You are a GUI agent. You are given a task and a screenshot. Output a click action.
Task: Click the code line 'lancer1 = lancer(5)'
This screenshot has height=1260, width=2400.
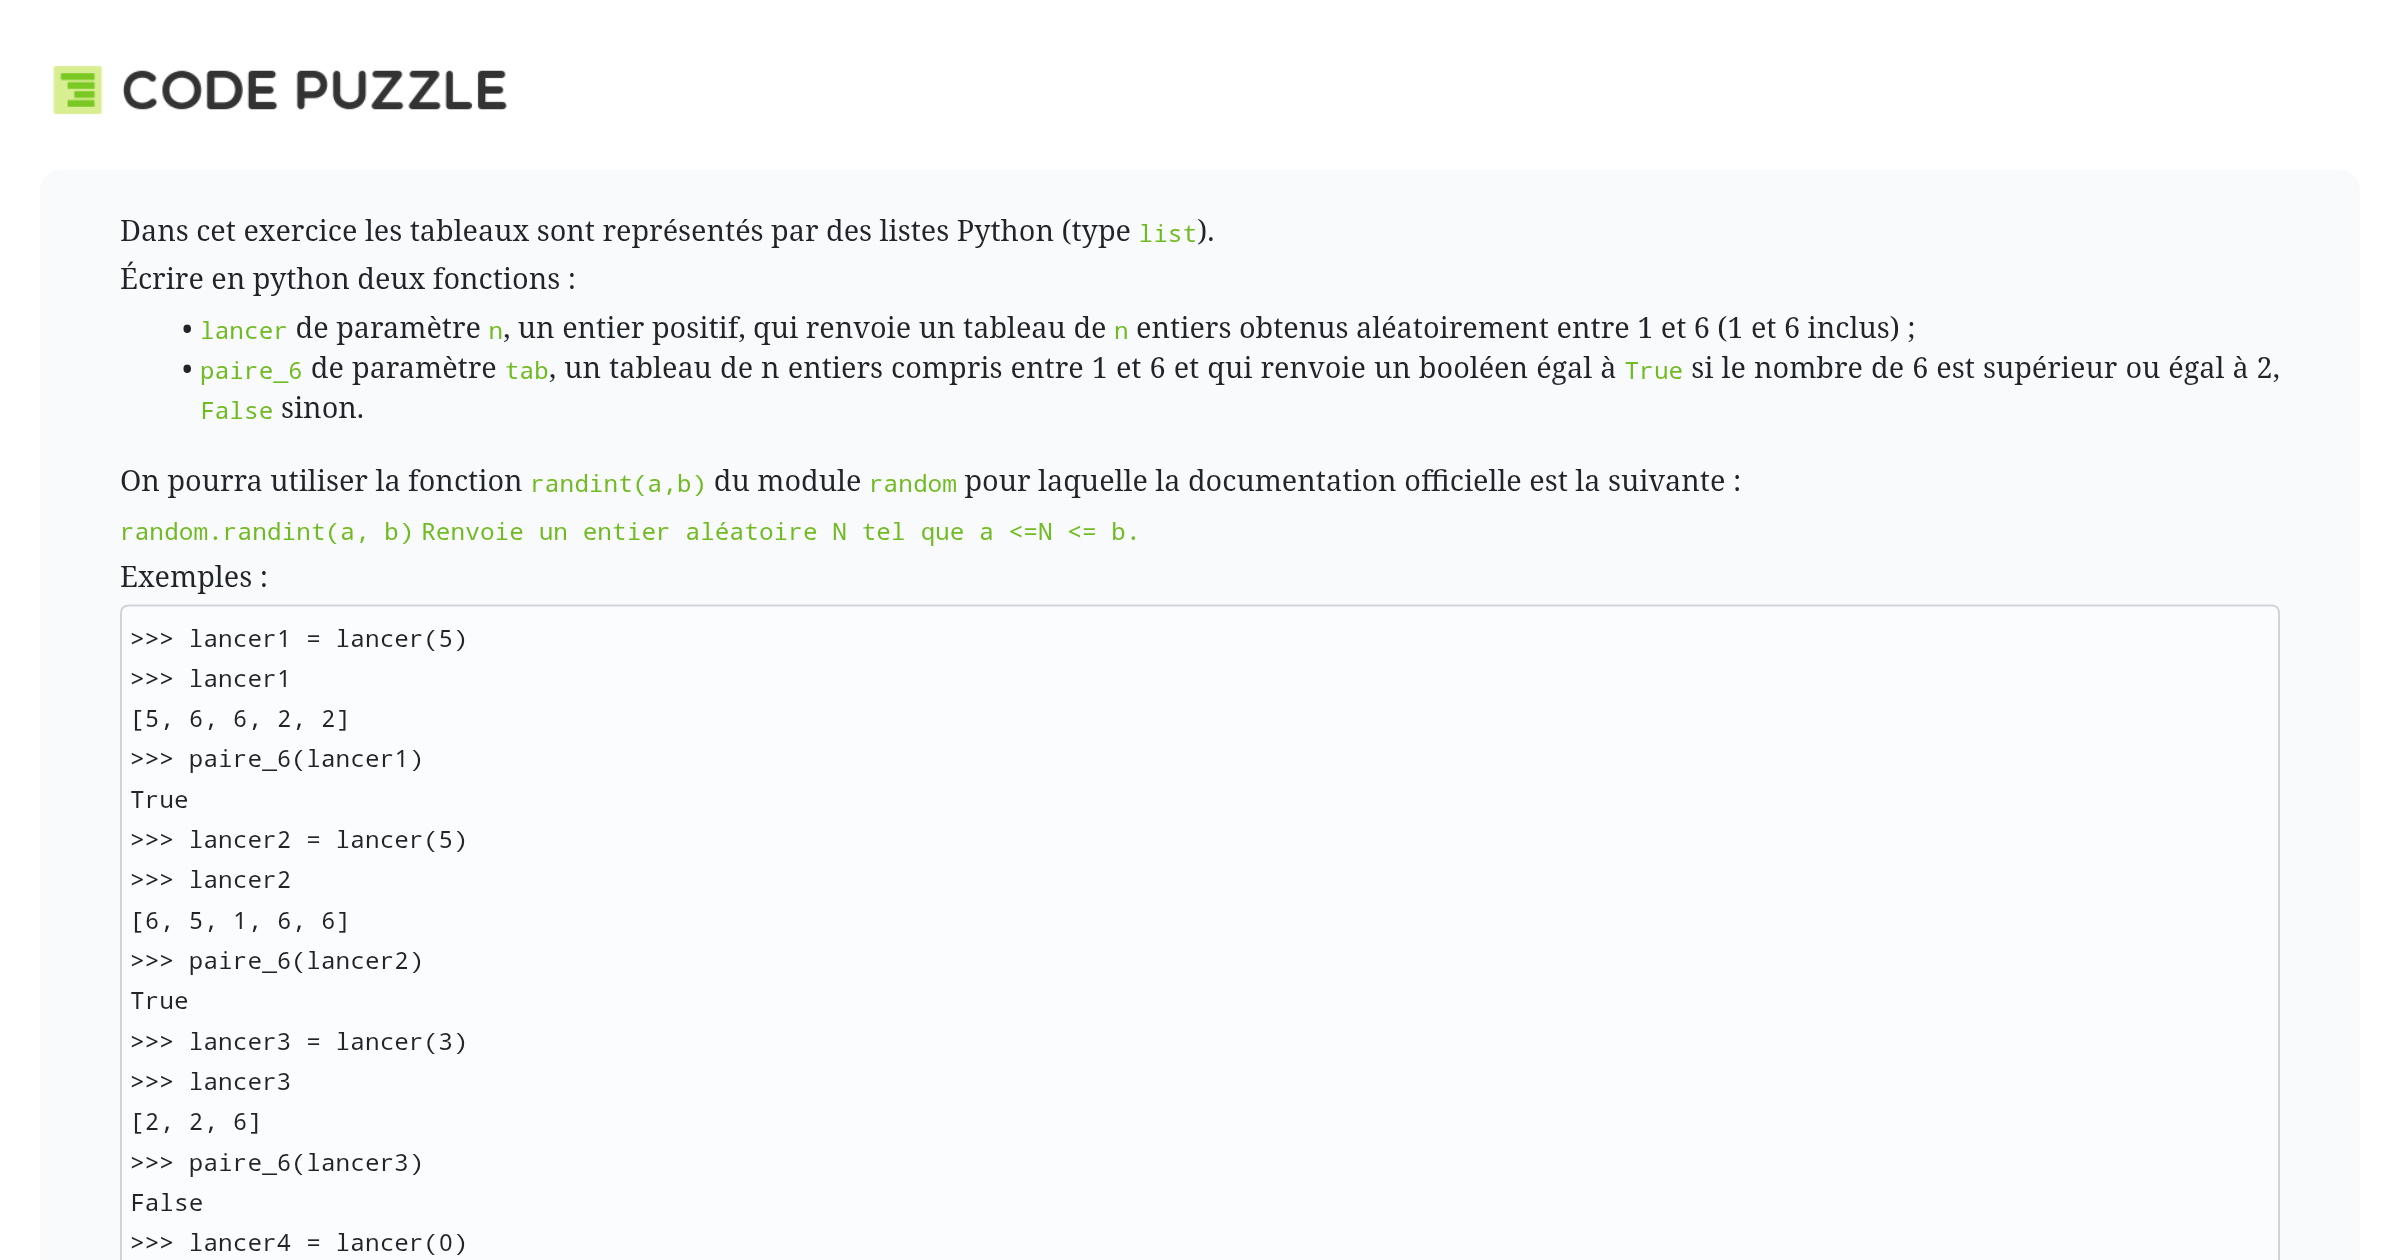pos(327,639)
